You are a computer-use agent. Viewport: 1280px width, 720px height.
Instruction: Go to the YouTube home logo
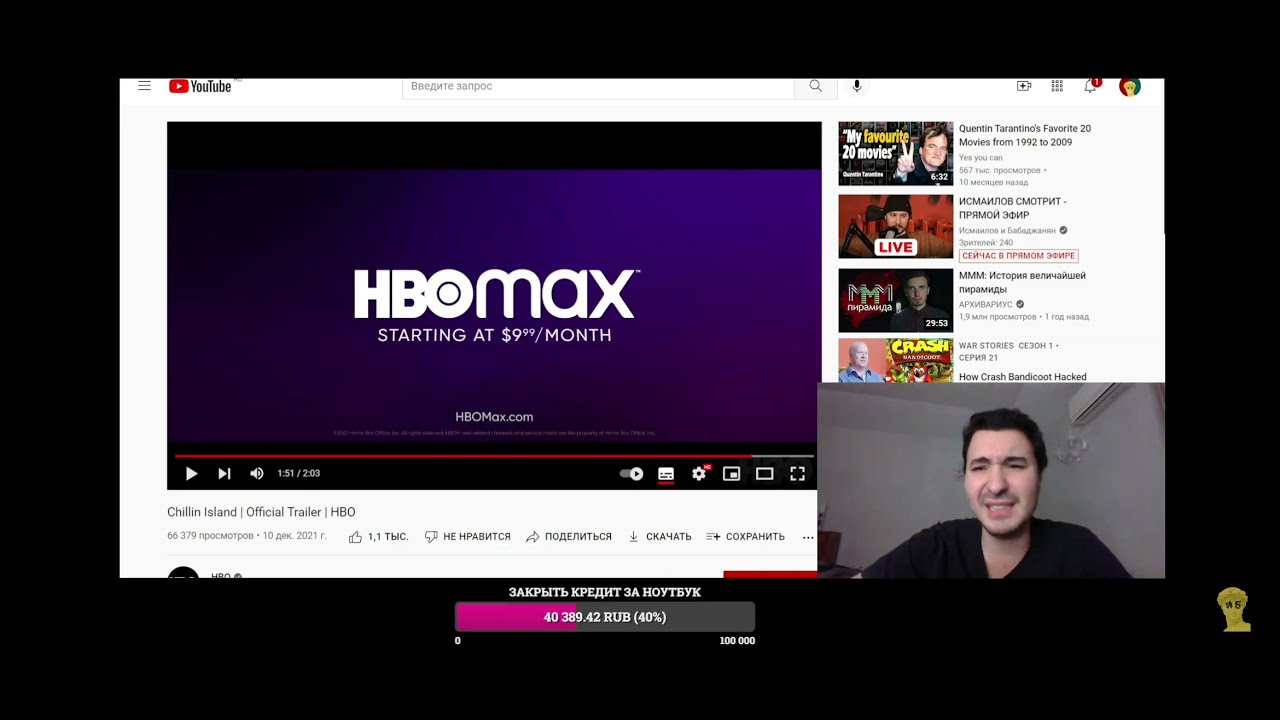(x=200, y=86)
